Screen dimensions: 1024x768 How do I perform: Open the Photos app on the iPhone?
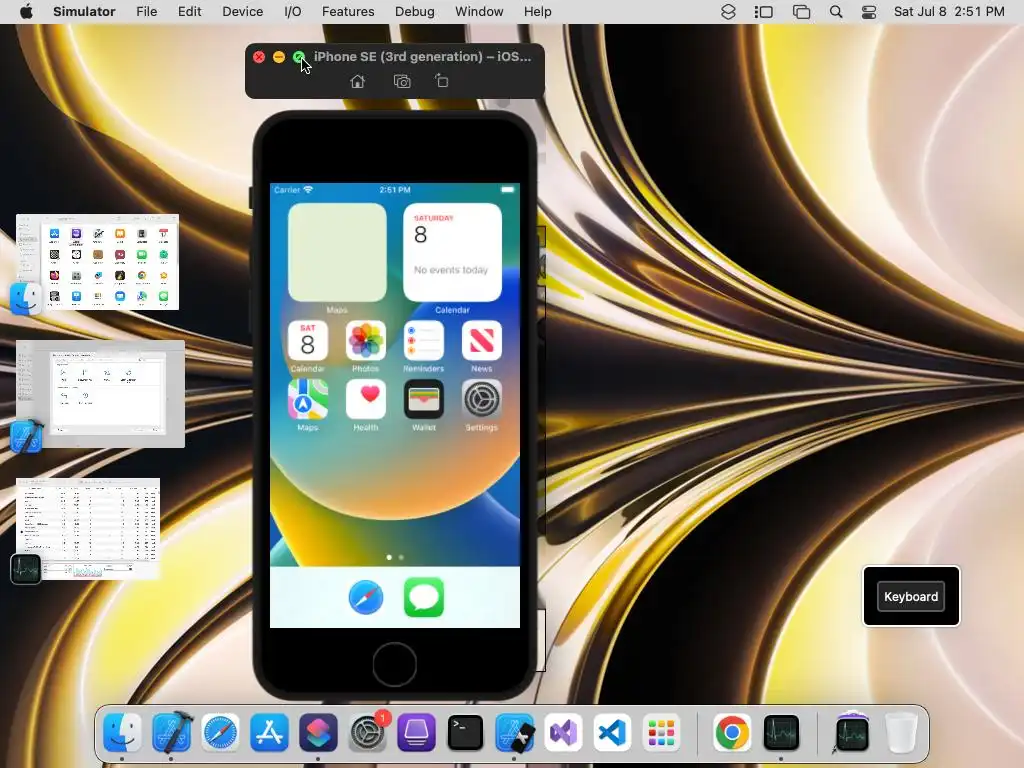click(x=366, y=340)
